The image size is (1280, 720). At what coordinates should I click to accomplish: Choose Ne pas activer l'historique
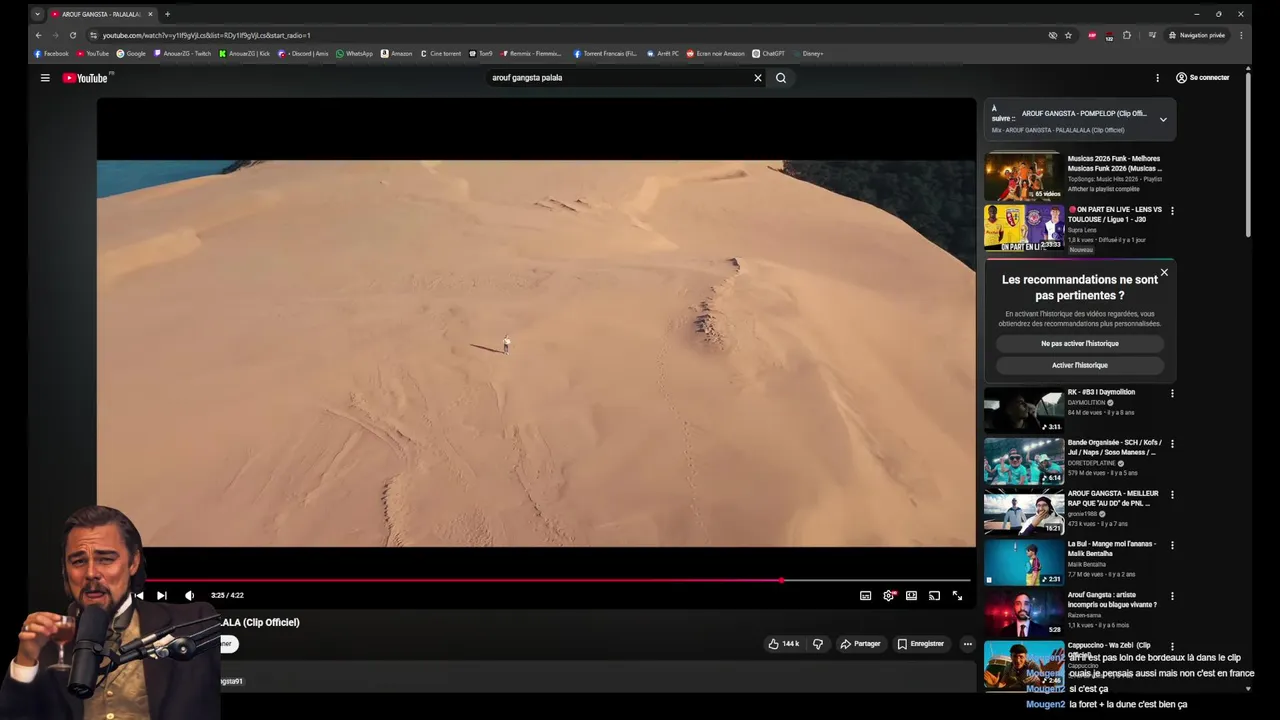tap(1080, 343)
